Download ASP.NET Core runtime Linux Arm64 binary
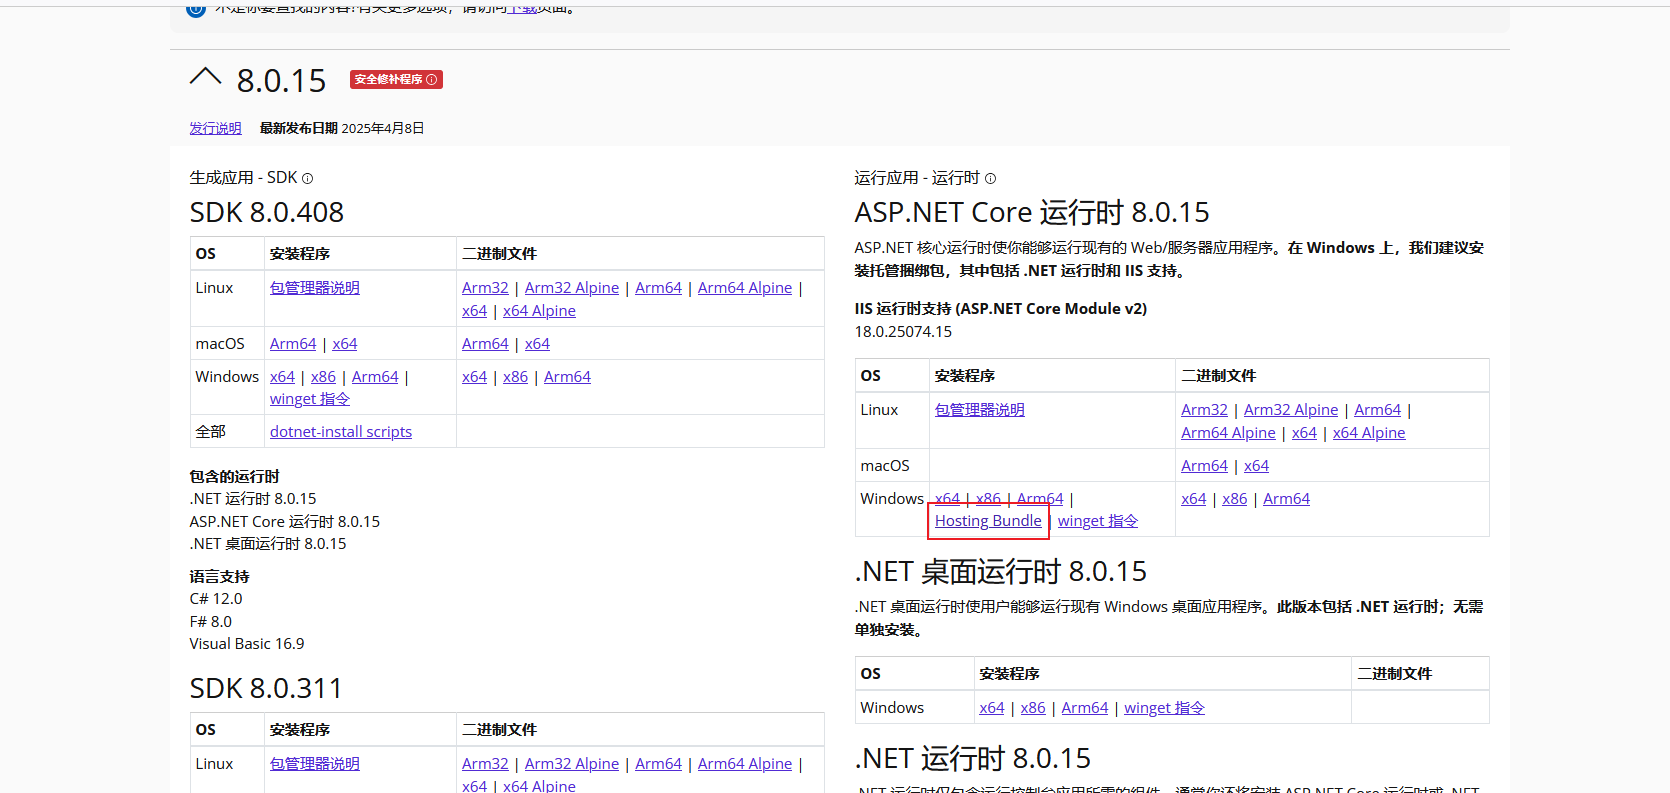1670x793 pixels. (1377, 410)
